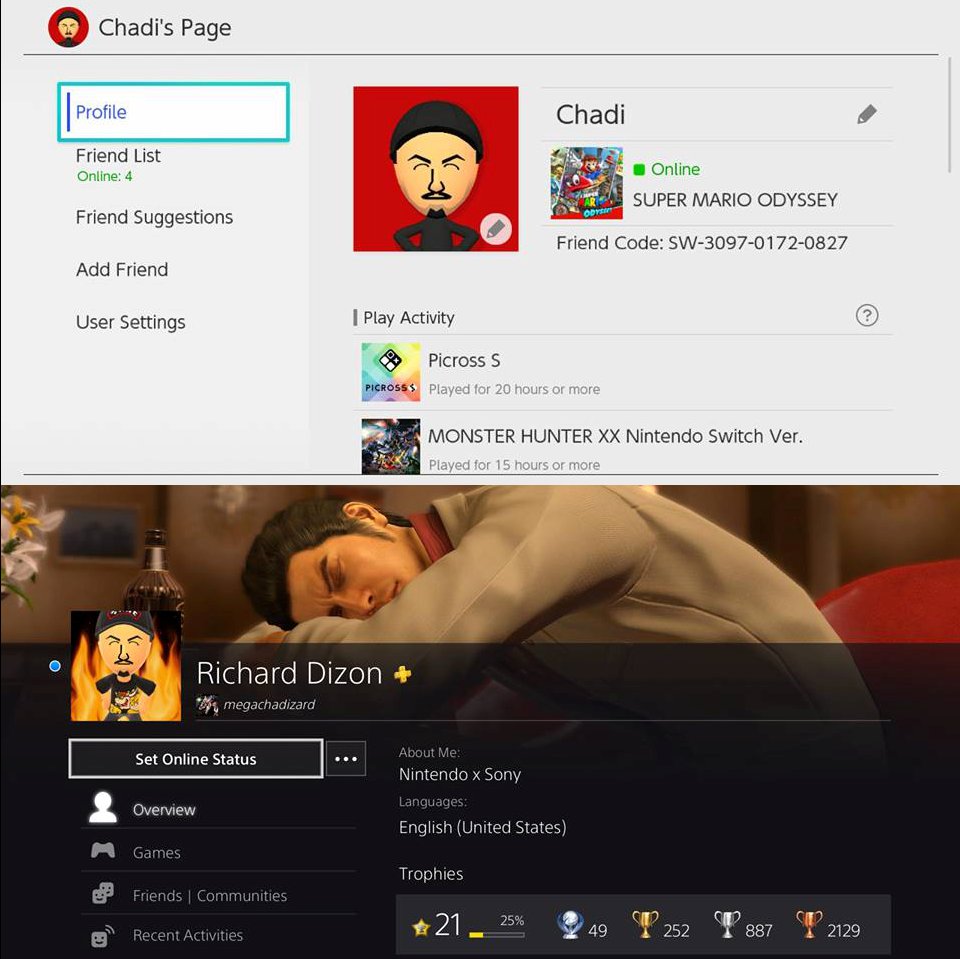Open the MONSTER HUNTER XX game icon
The image size is (960, 959).
[390, 445]
